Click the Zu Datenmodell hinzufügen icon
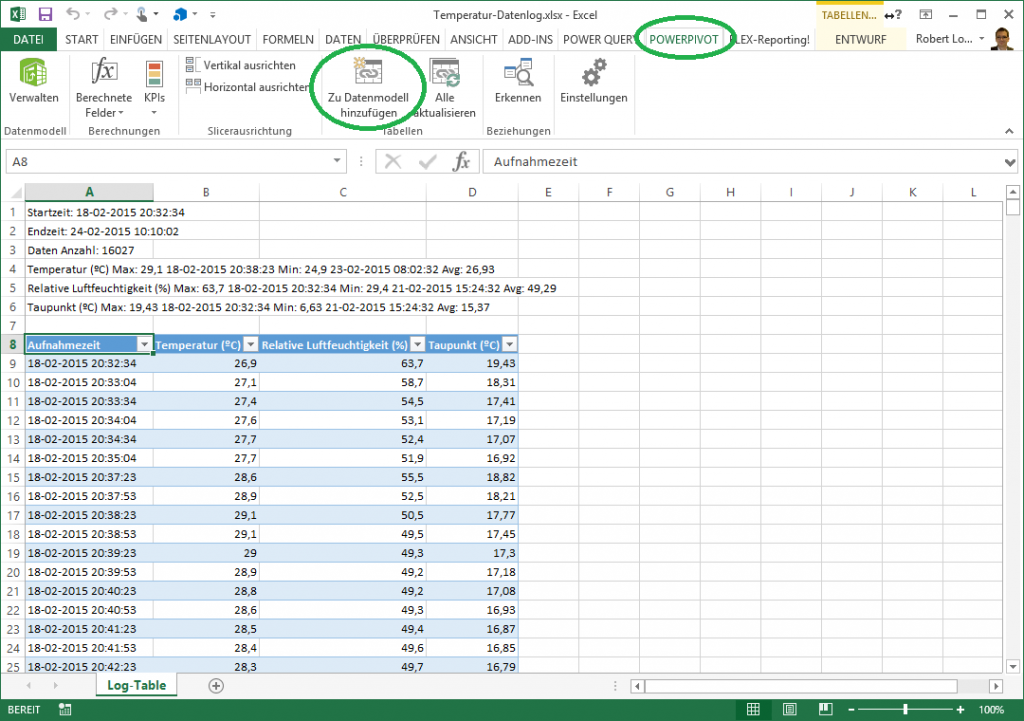Screen dimensions: 1024x721 (368, 73)
